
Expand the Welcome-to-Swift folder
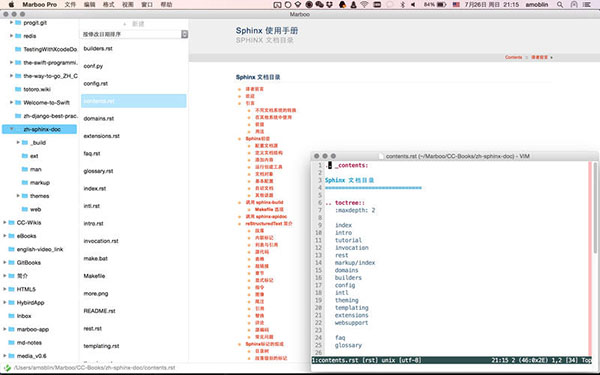tap(11, 102)
